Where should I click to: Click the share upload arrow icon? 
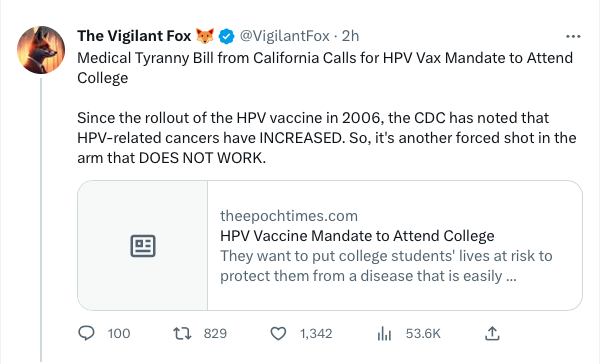492,333
